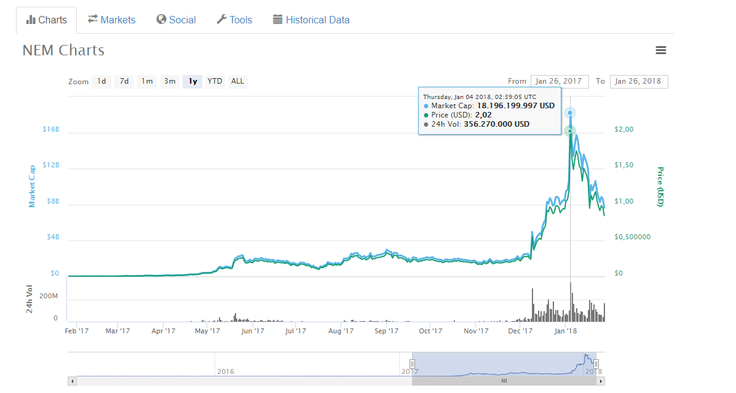Click the $4B market cap axis label
This screenshot has height=393, width=736.
[x=53, y=237]
